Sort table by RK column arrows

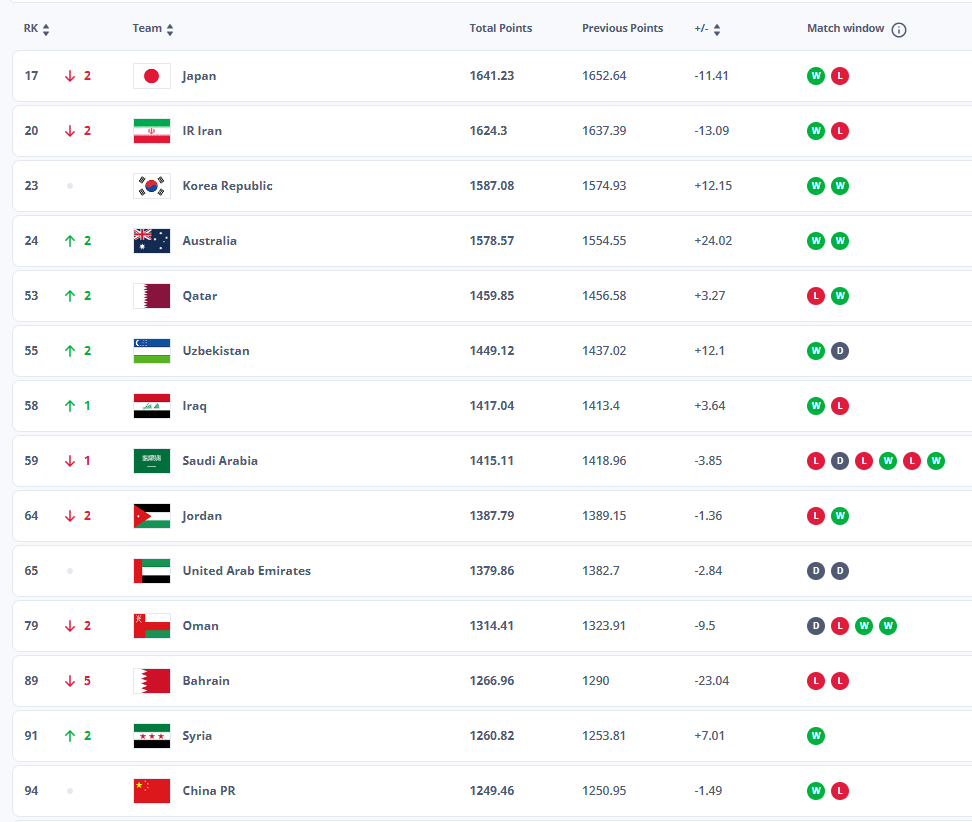tap(46, 30)
